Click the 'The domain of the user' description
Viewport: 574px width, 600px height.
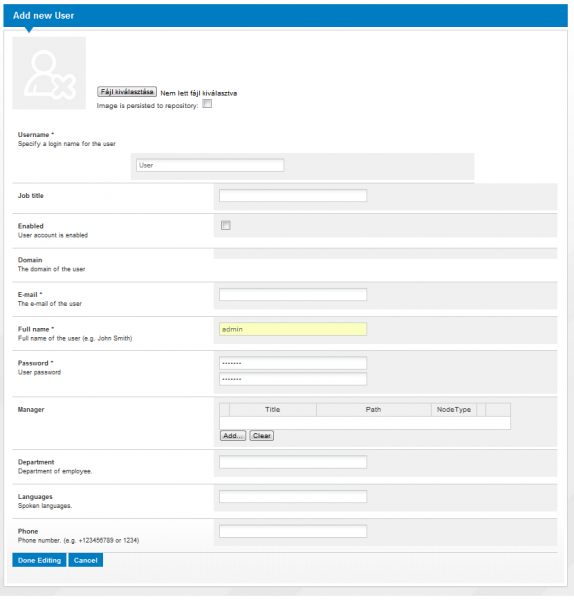51,269
